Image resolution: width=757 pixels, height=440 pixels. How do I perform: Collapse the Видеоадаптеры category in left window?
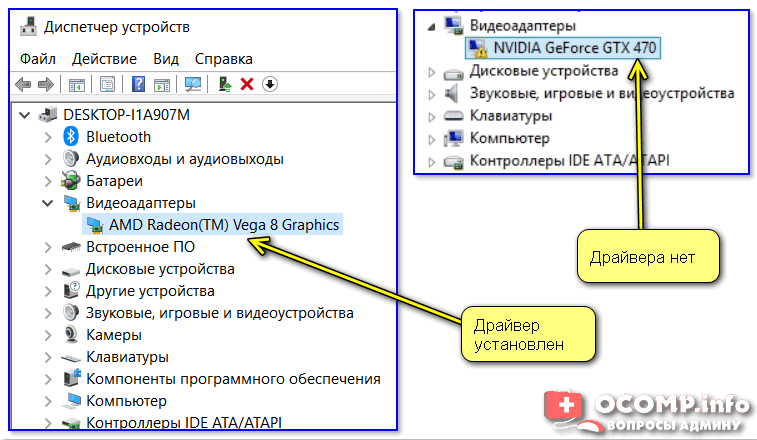47,203
